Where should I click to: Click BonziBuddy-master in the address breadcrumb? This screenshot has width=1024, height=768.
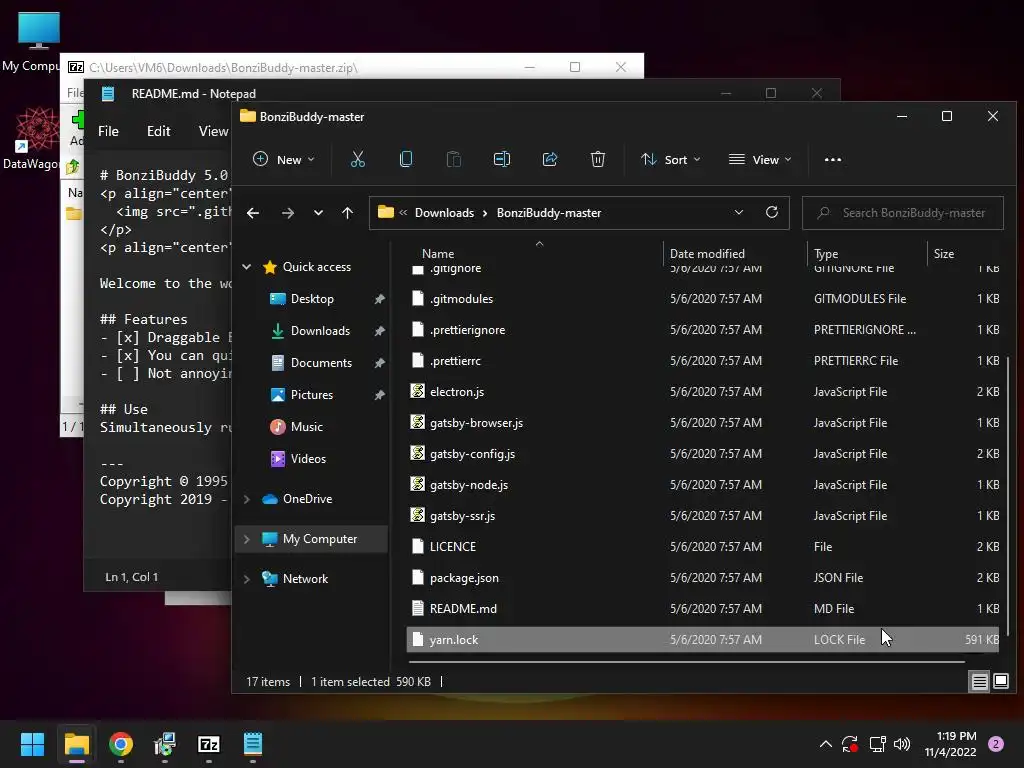tap(549, 213)
